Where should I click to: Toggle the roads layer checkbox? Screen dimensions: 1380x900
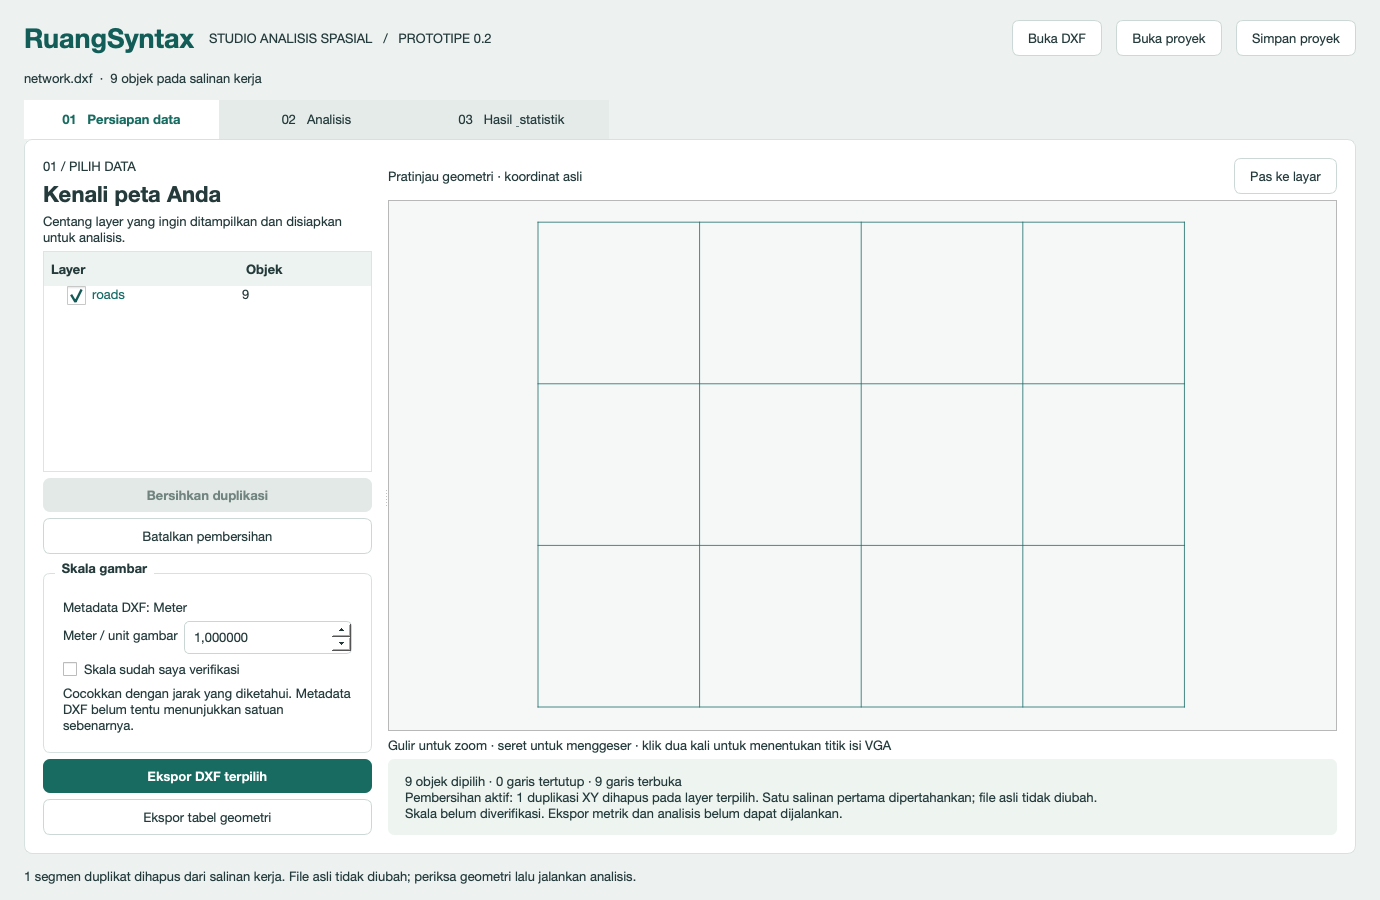click(76, 295)
